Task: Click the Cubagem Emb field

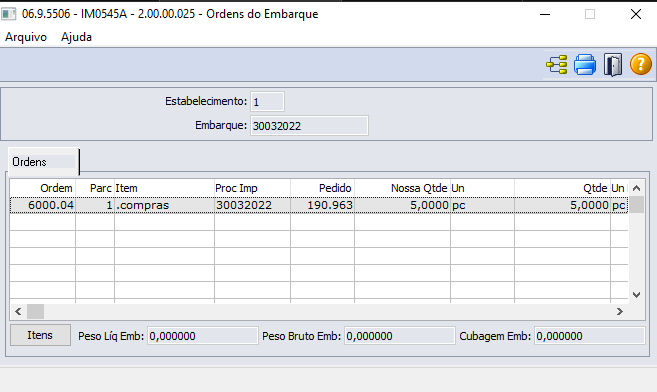Action: pyautogui.click(x=589, y=336)
